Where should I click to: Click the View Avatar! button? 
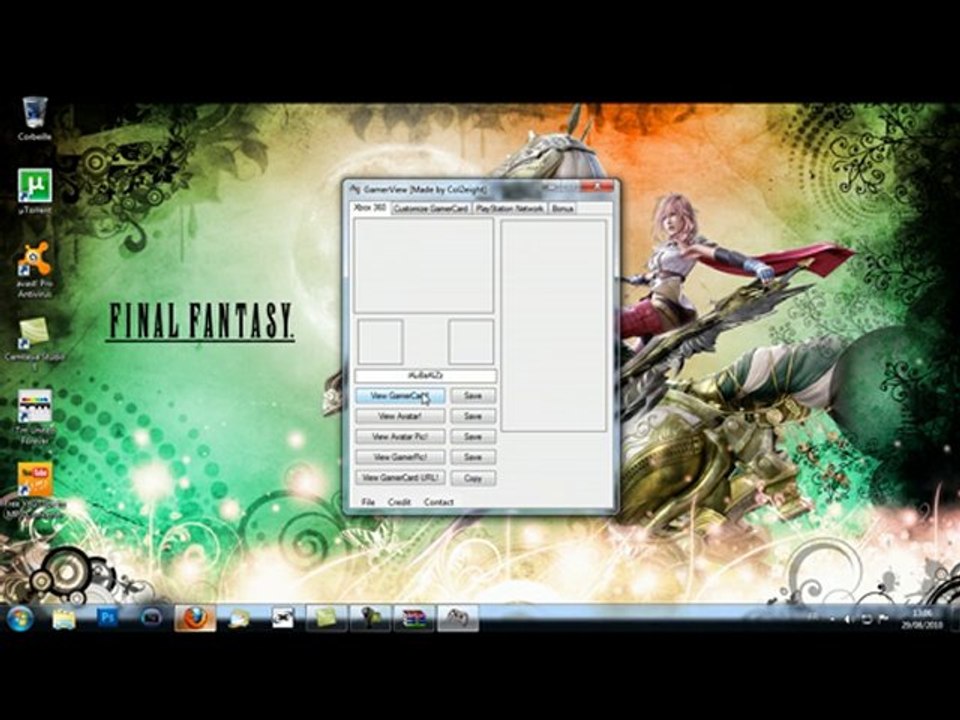[400, 416]
